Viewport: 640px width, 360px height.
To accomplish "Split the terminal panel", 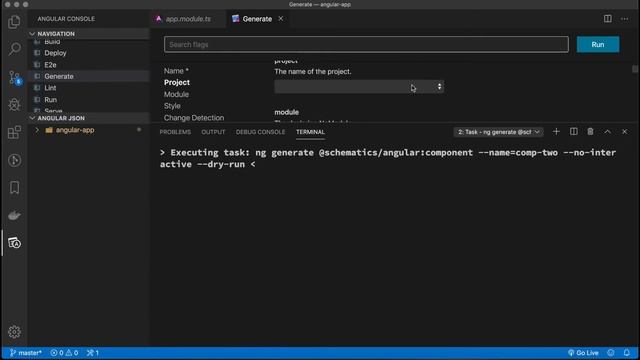I will [573, 131].
